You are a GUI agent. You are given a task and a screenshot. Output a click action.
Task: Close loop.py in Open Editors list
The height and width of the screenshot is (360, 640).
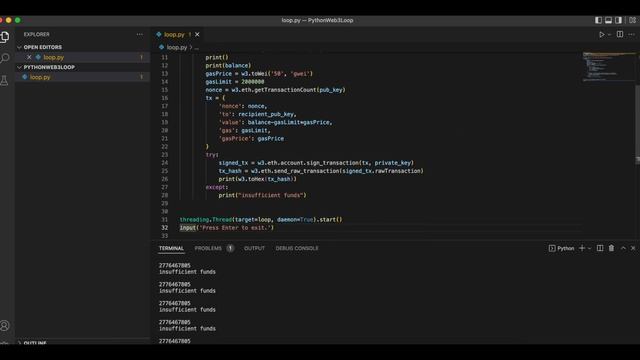[x=29, y=57]
